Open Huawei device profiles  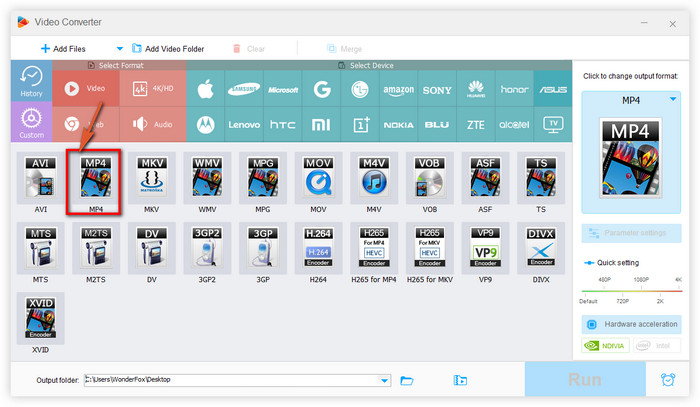point(476,89)
